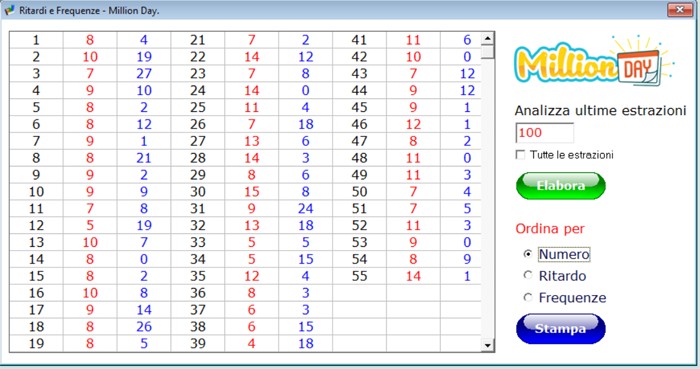Screen dimensions: 700x369
Task: Select number cell 50 in the table
Action: point(359,192)
